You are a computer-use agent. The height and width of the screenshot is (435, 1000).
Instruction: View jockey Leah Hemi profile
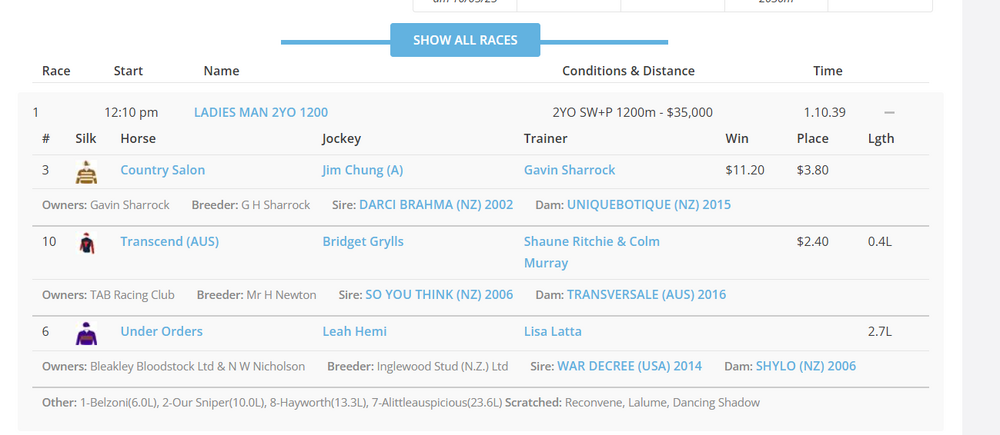point(354,332)
